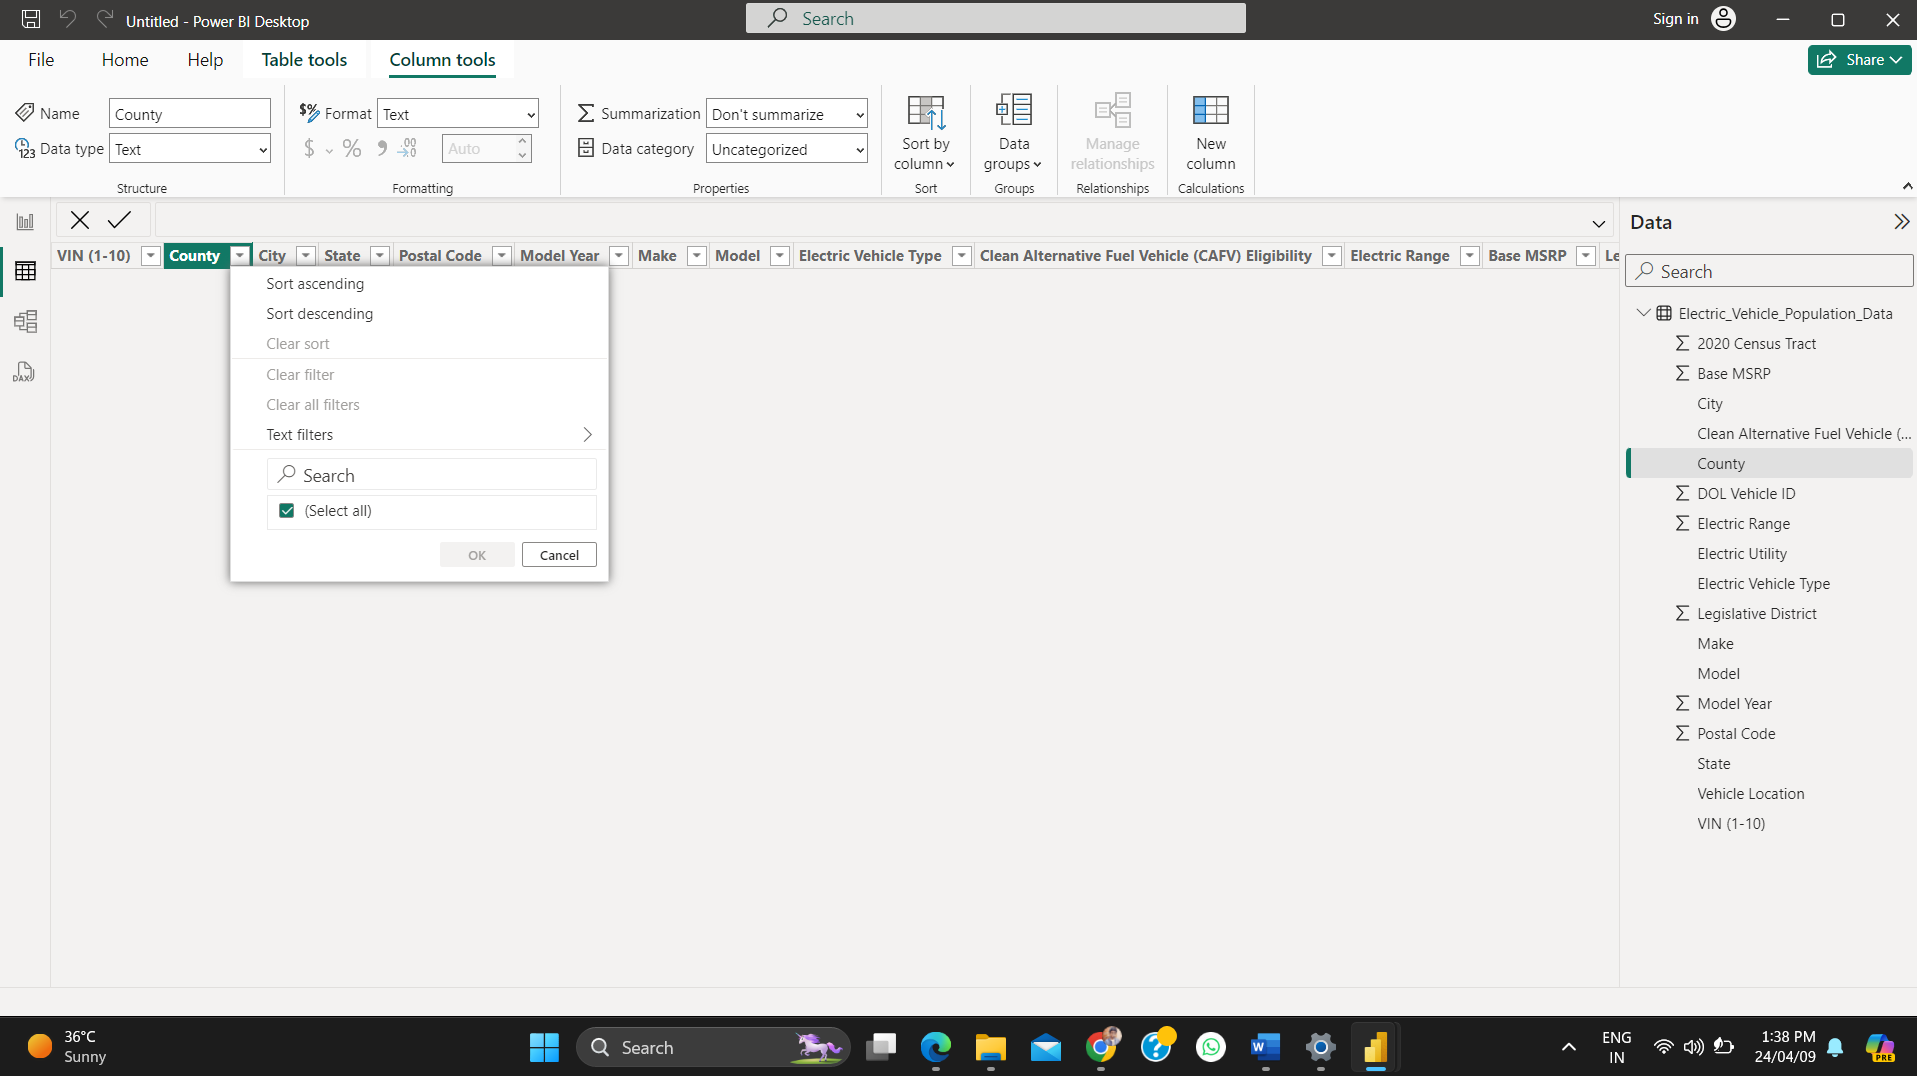Click the Sign in link
The image size is (1917, 1076).
coord(1675,19)
